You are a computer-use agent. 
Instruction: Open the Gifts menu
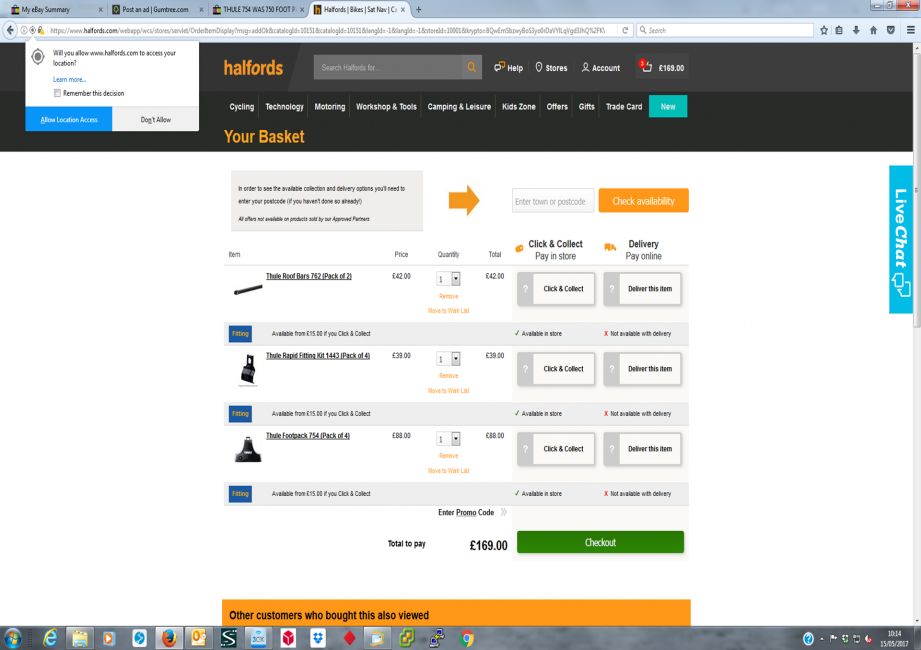586,106
